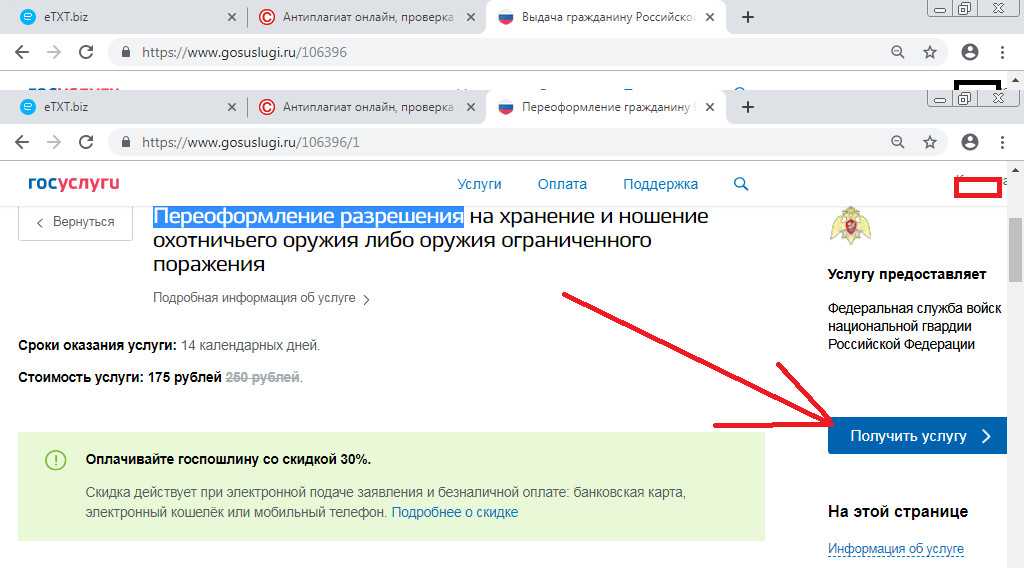Click the госуслуги logo

(74, 183)
